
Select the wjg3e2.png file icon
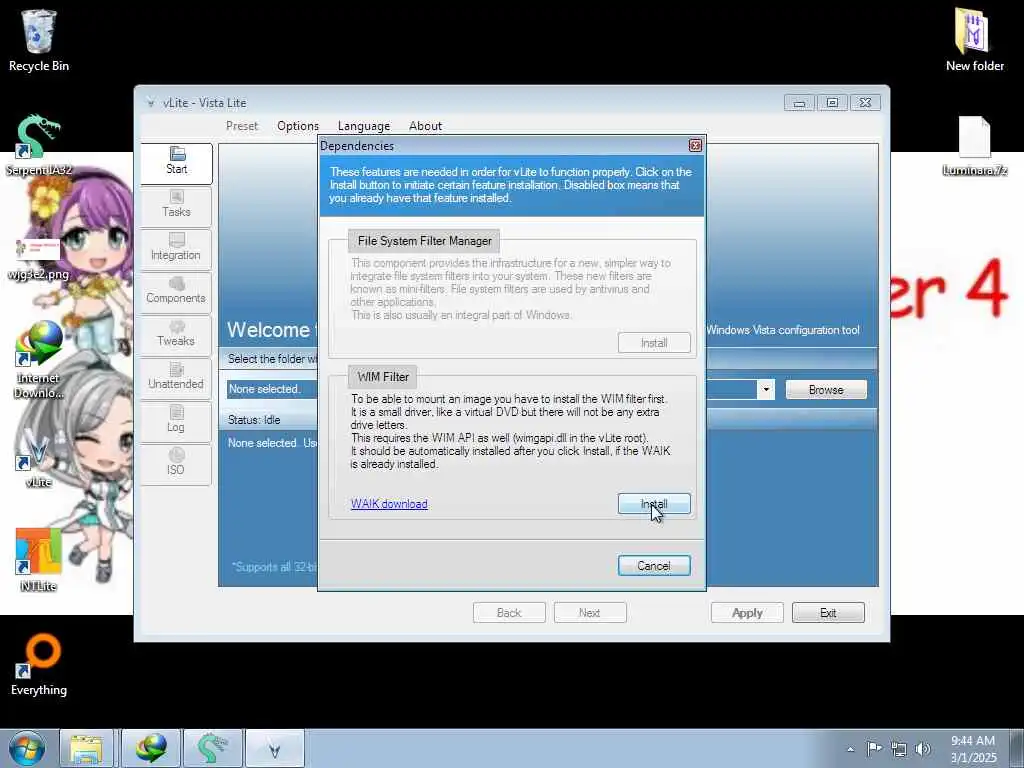click(39, 260)
